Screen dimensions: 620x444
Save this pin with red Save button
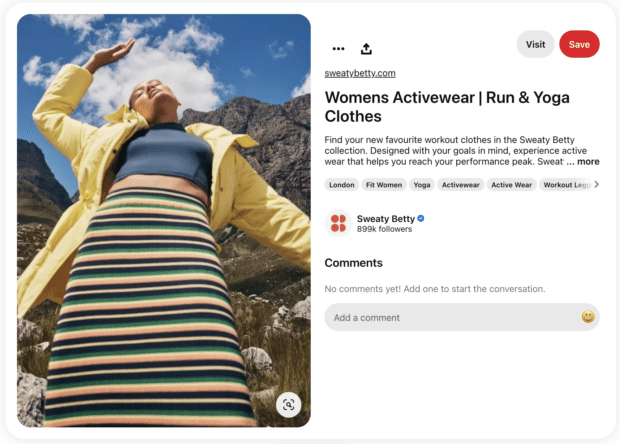[579, 44]
